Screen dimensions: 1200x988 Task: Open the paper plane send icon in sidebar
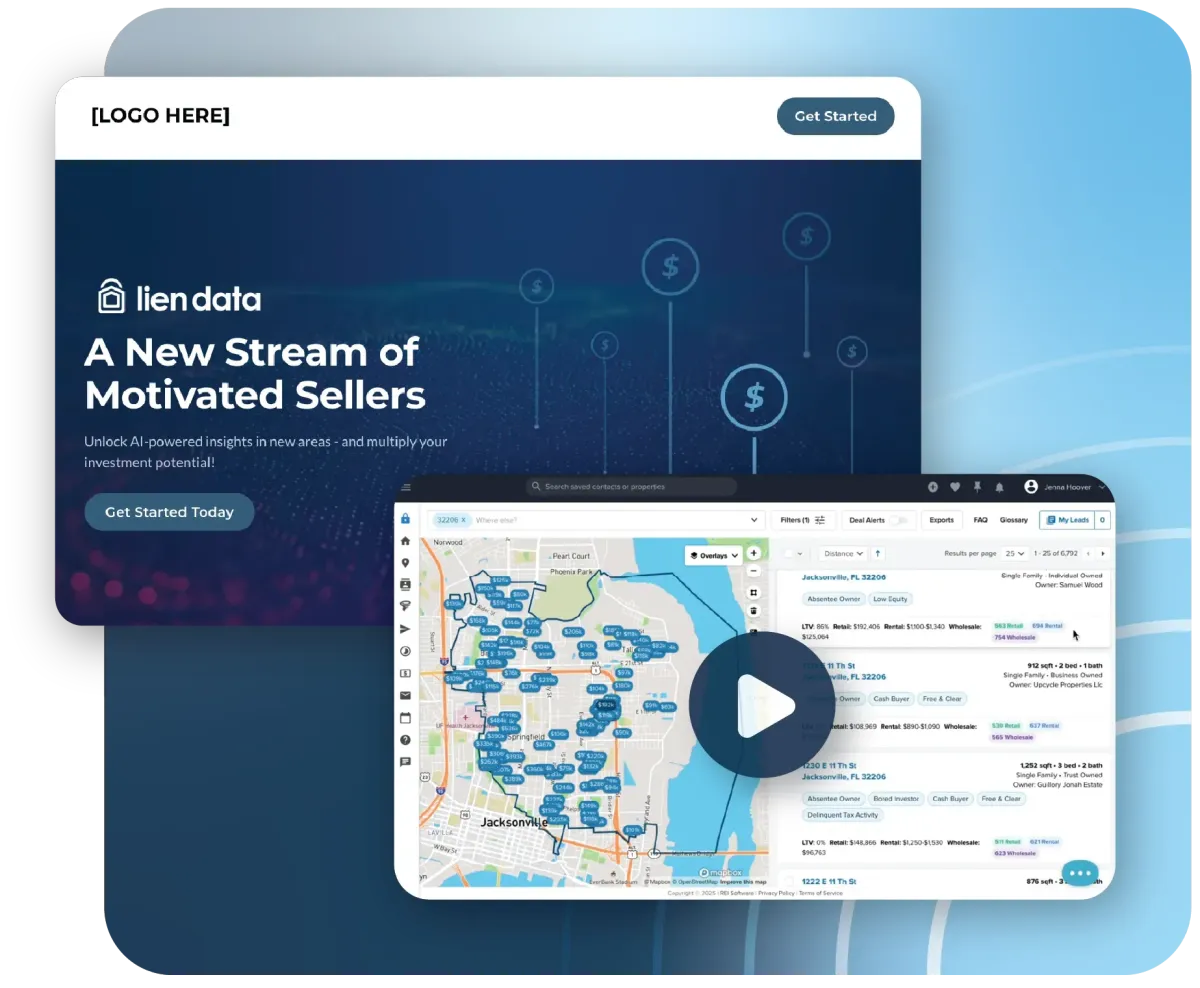click(405, 629)
